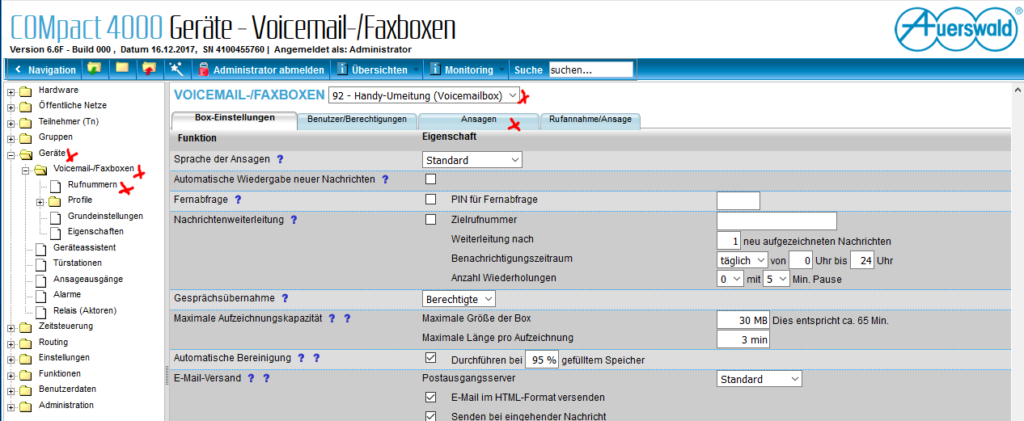Open Relais (Aktoren) in navigation tree
The width and height of the screenshot is (1024, 421).
coord(85,310)
